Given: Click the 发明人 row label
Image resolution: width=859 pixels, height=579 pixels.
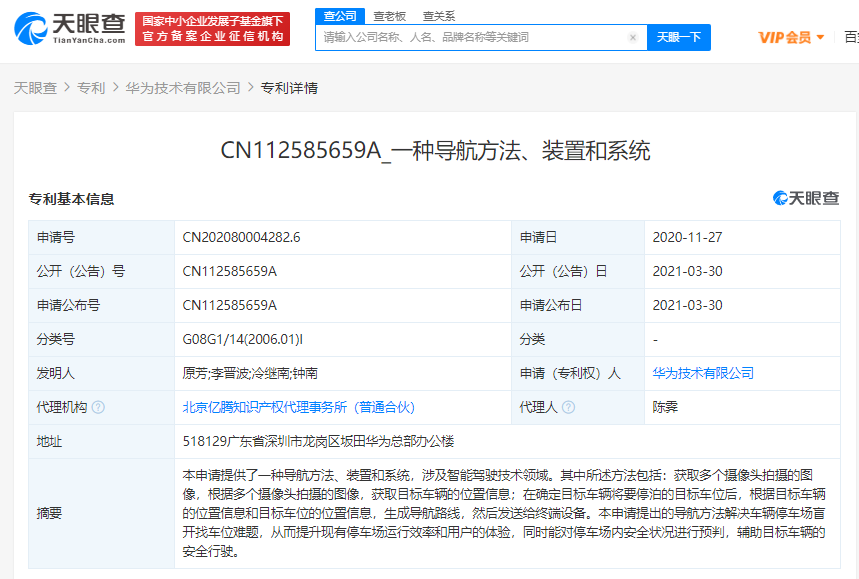Looking at the screenshot, I should pos(56,373).
